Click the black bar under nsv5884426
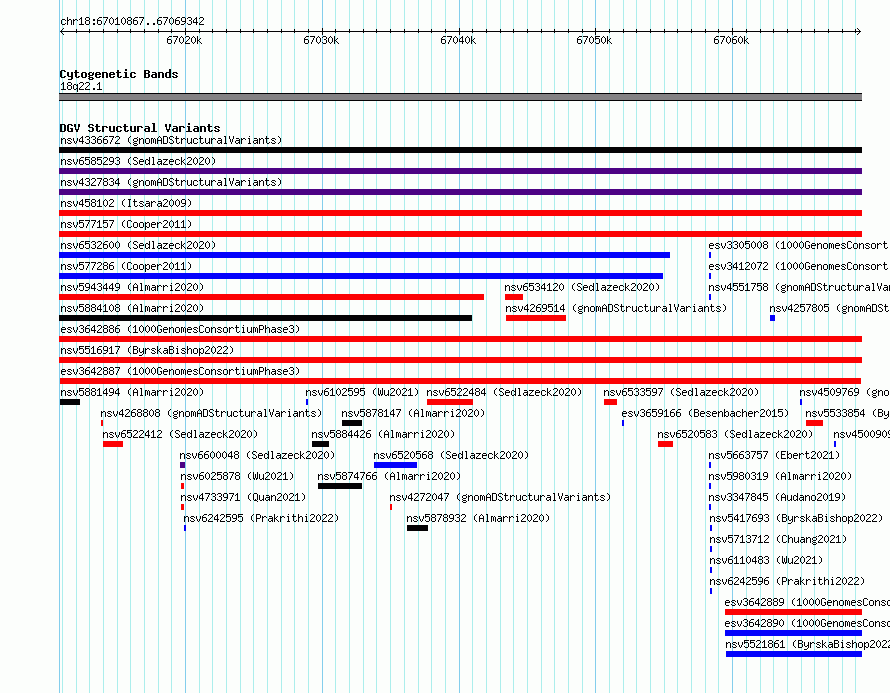Screen dimensions: 890x693 click(x=321, y=444)
